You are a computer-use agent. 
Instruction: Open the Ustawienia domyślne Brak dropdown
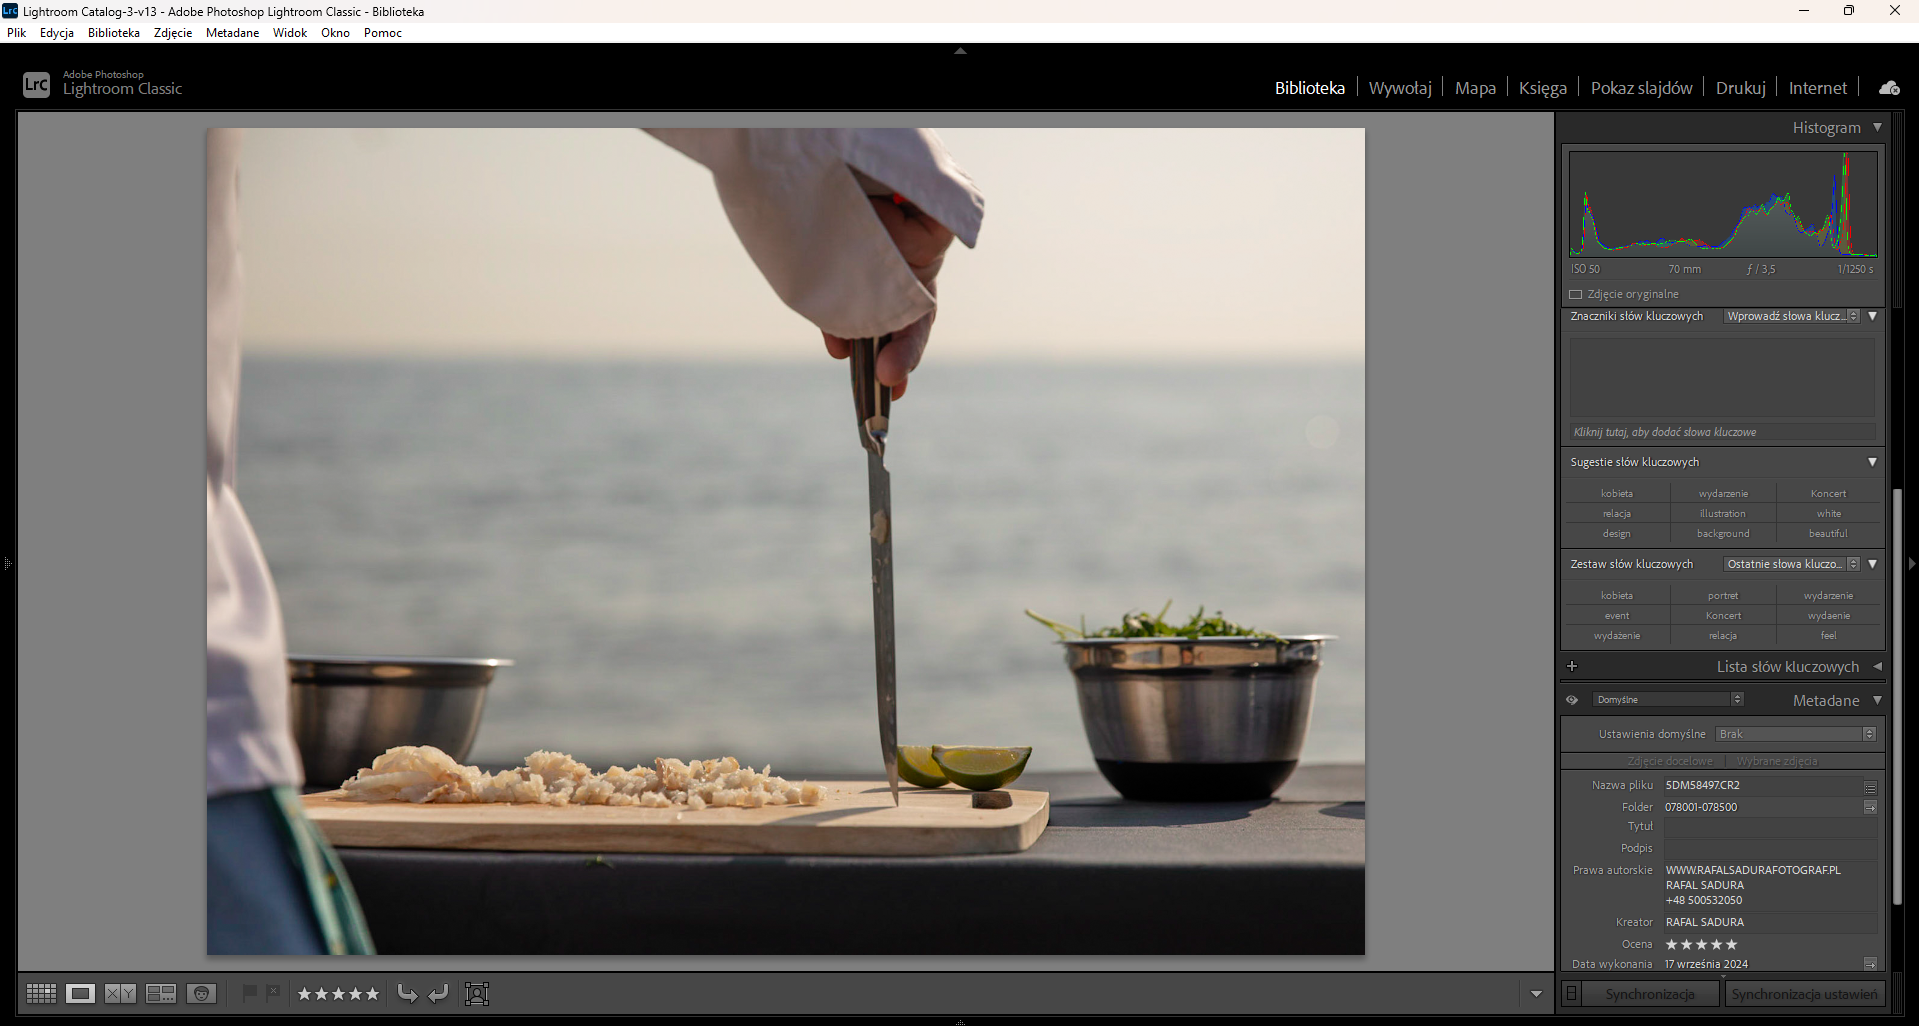(1795, 734)
